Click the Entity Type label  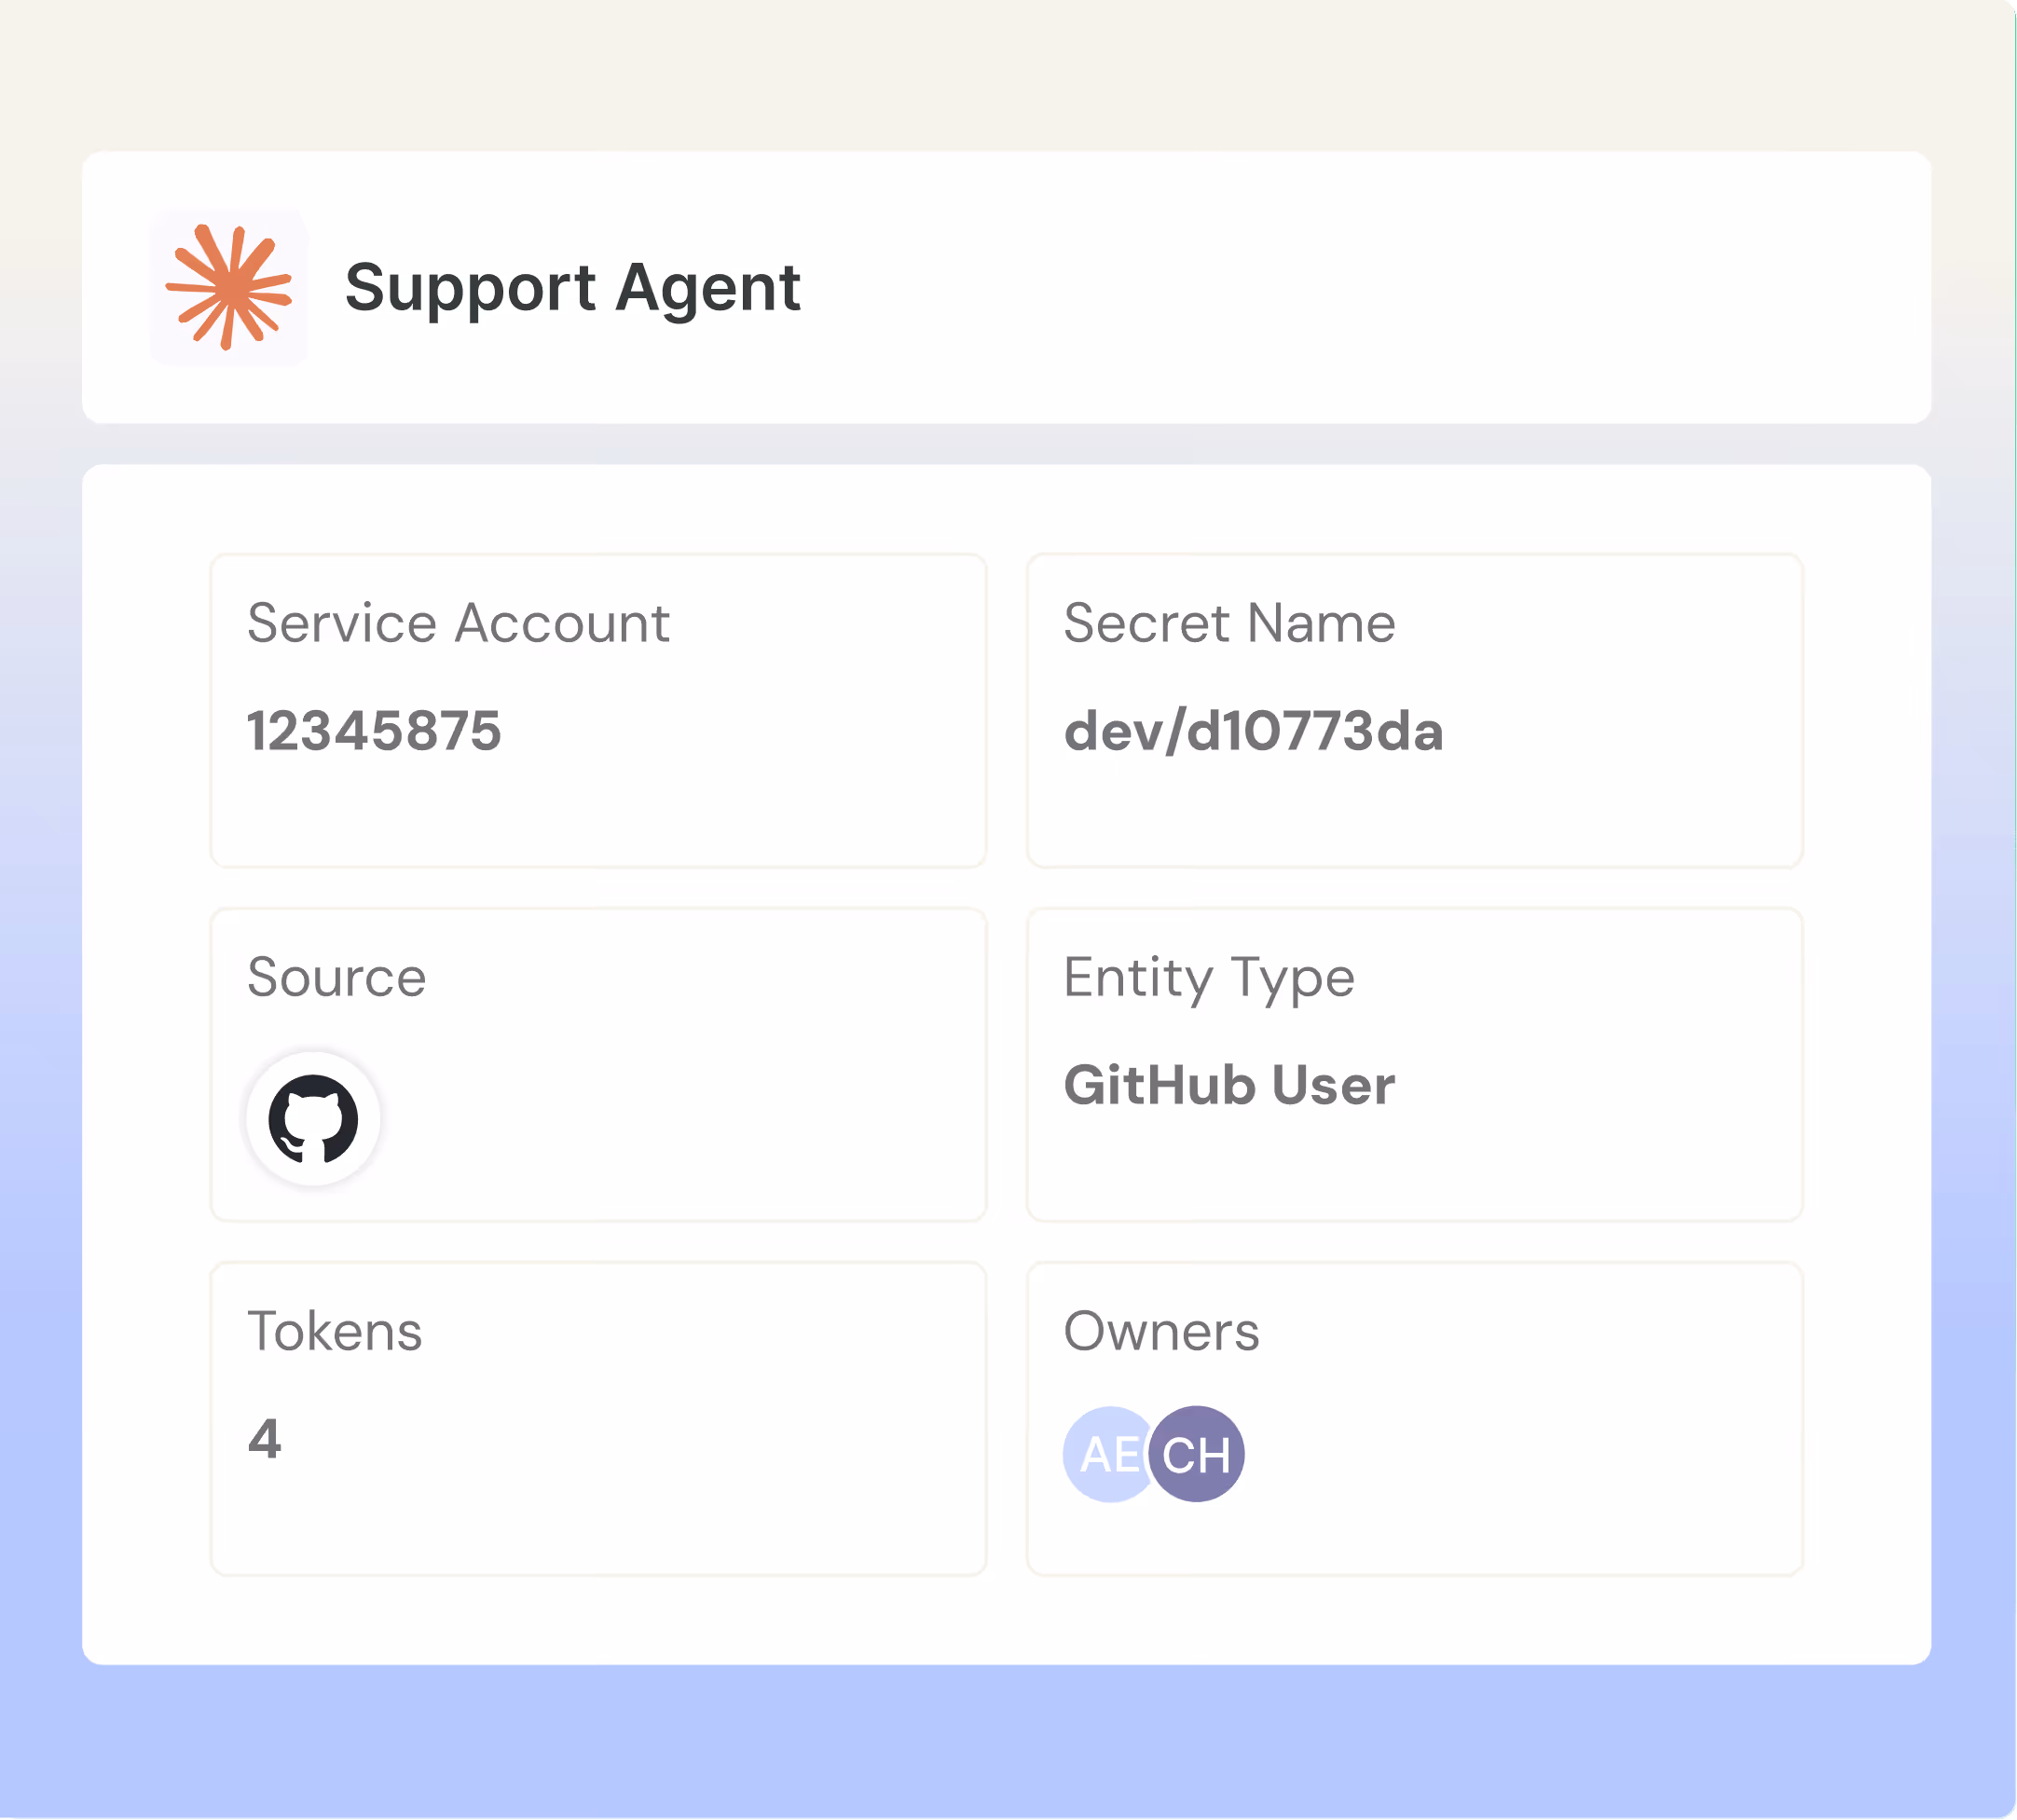1209,980
